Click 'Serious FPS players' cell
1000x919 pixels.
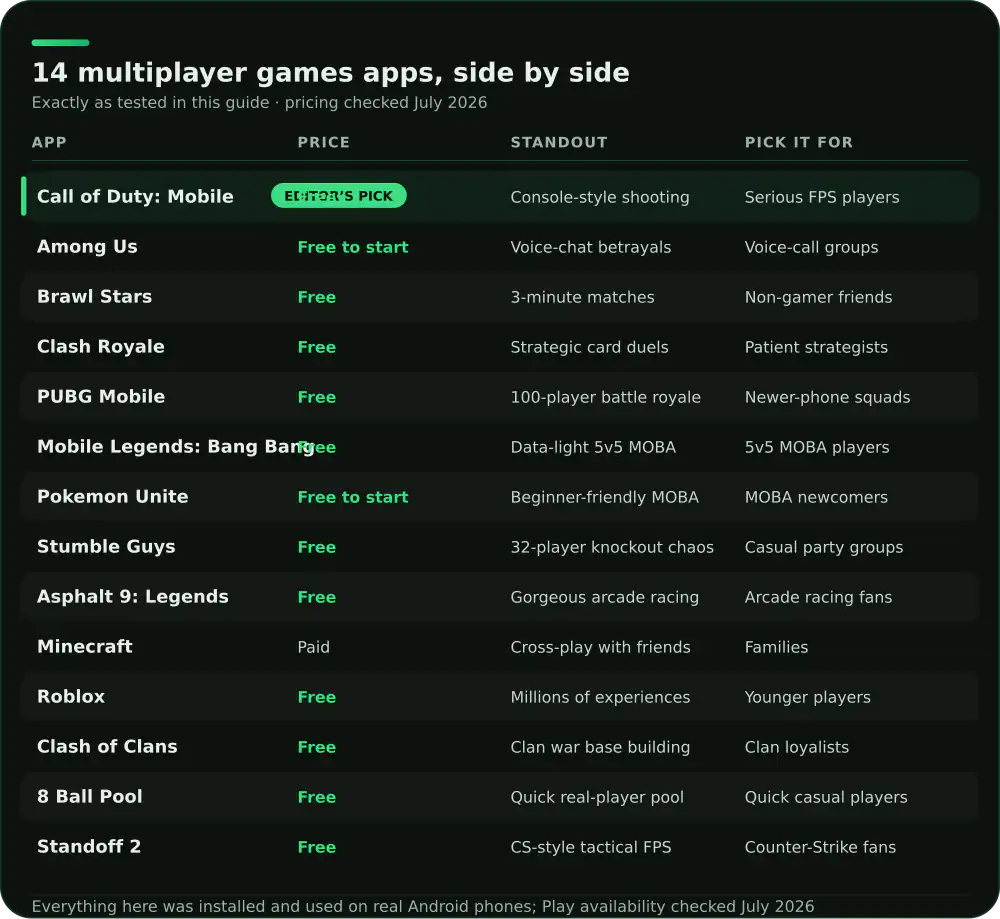coord(822,197)
